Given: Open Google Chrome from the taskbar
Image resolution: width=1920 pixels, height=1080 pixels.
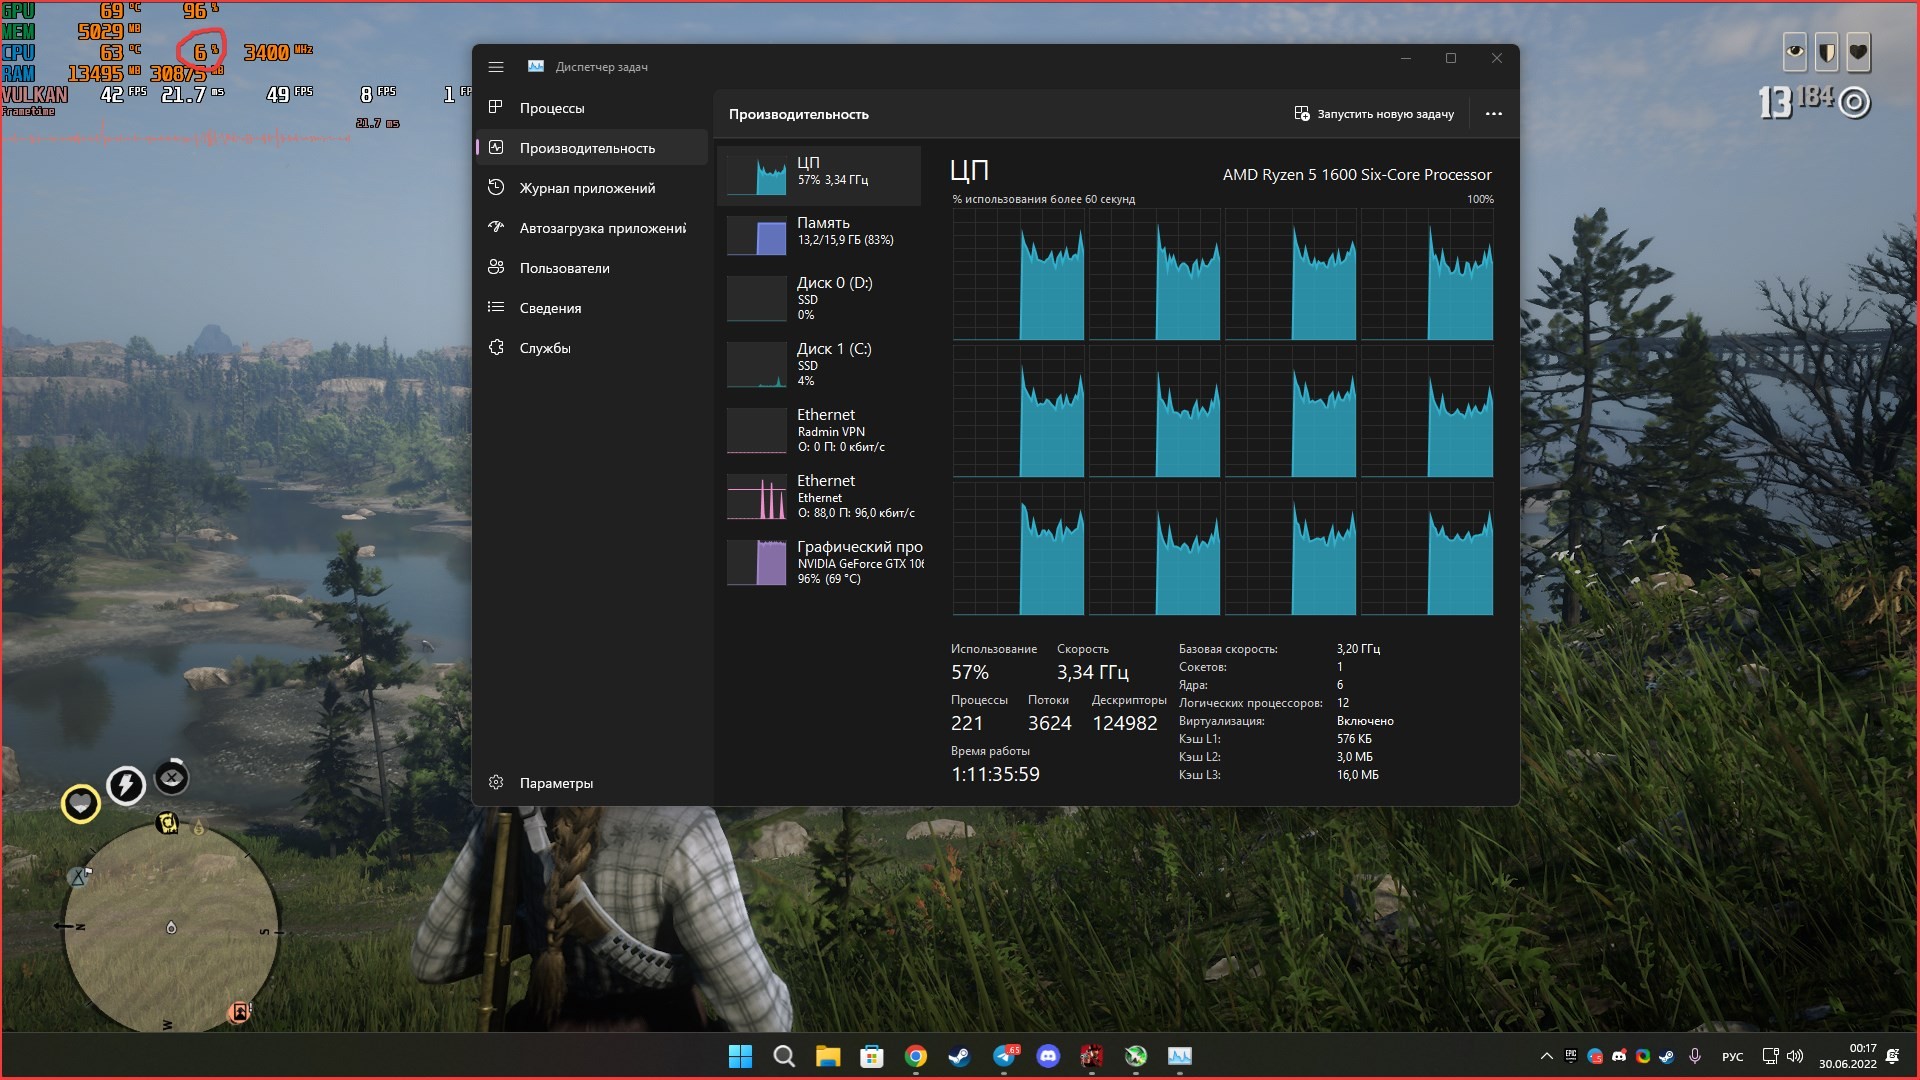Looking at the screenshot, I should point(916,1056).
